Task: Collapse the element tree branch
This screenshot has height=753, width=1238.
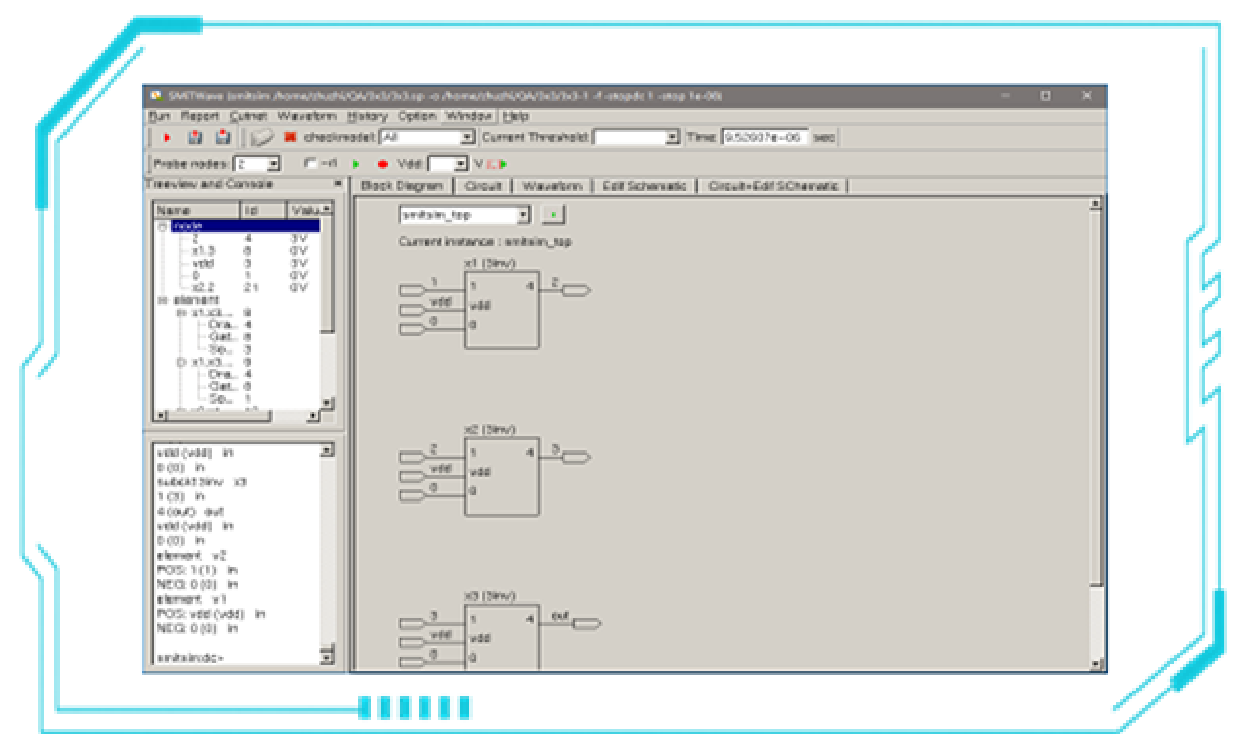Action: (x=162, y=300)
